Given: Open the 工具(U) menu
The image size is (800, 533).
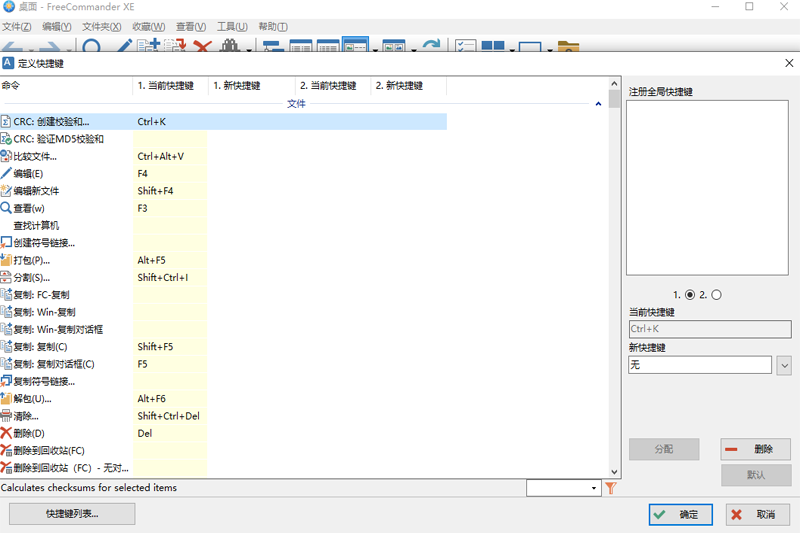Looking at the screenshot, I should pos(232,26).
